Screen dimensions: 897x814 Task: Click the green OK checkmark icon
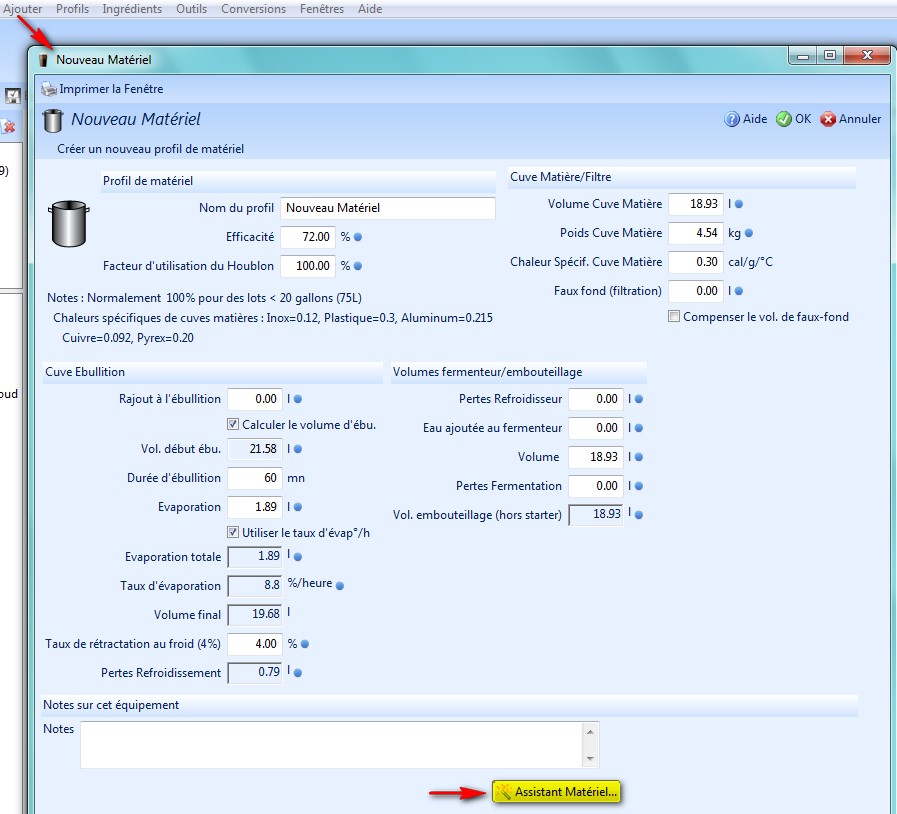(784, 119)
